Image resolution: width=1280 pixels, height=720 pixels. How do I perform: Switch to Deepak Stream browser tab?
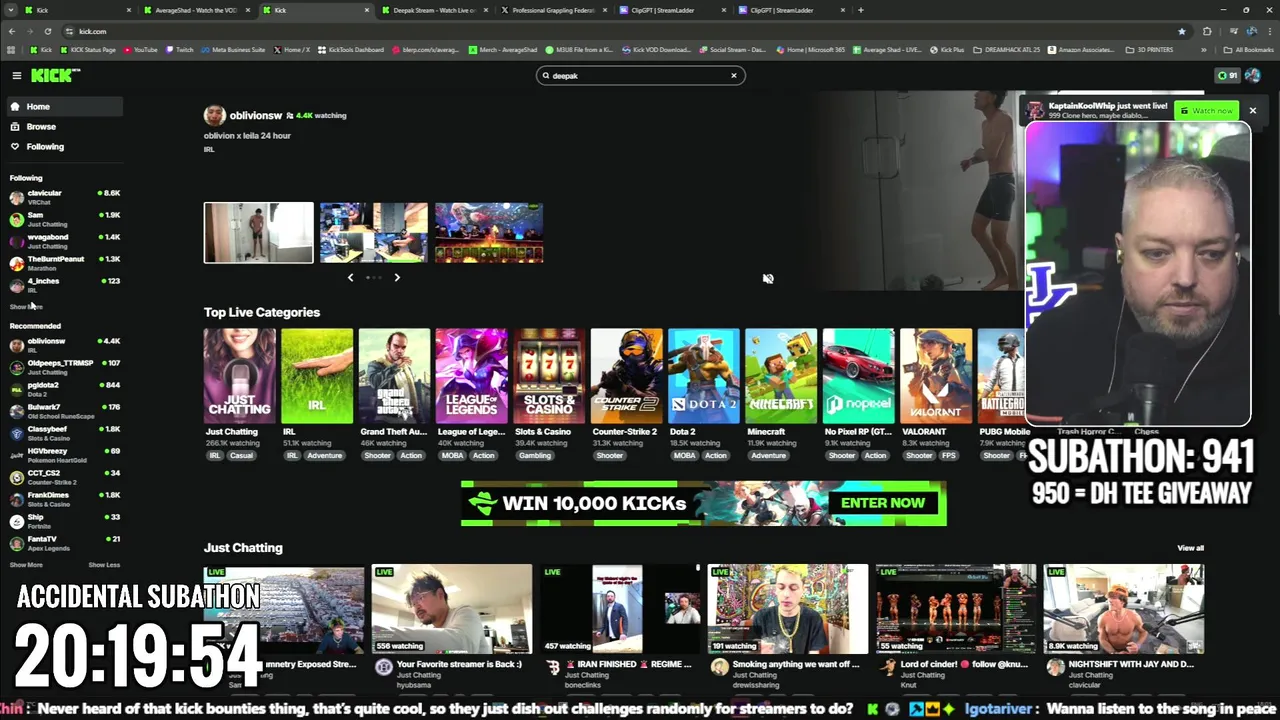click(436, 10)
